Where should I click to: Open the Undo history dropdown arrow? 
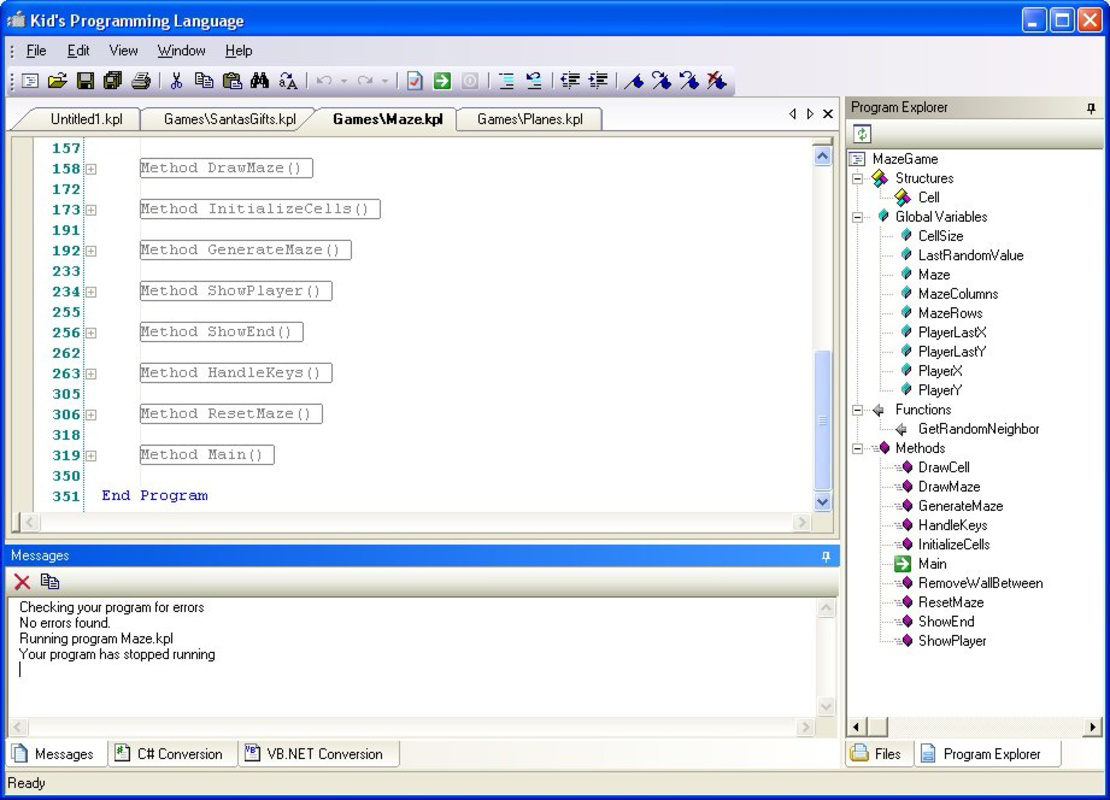[x=344, y=81]
